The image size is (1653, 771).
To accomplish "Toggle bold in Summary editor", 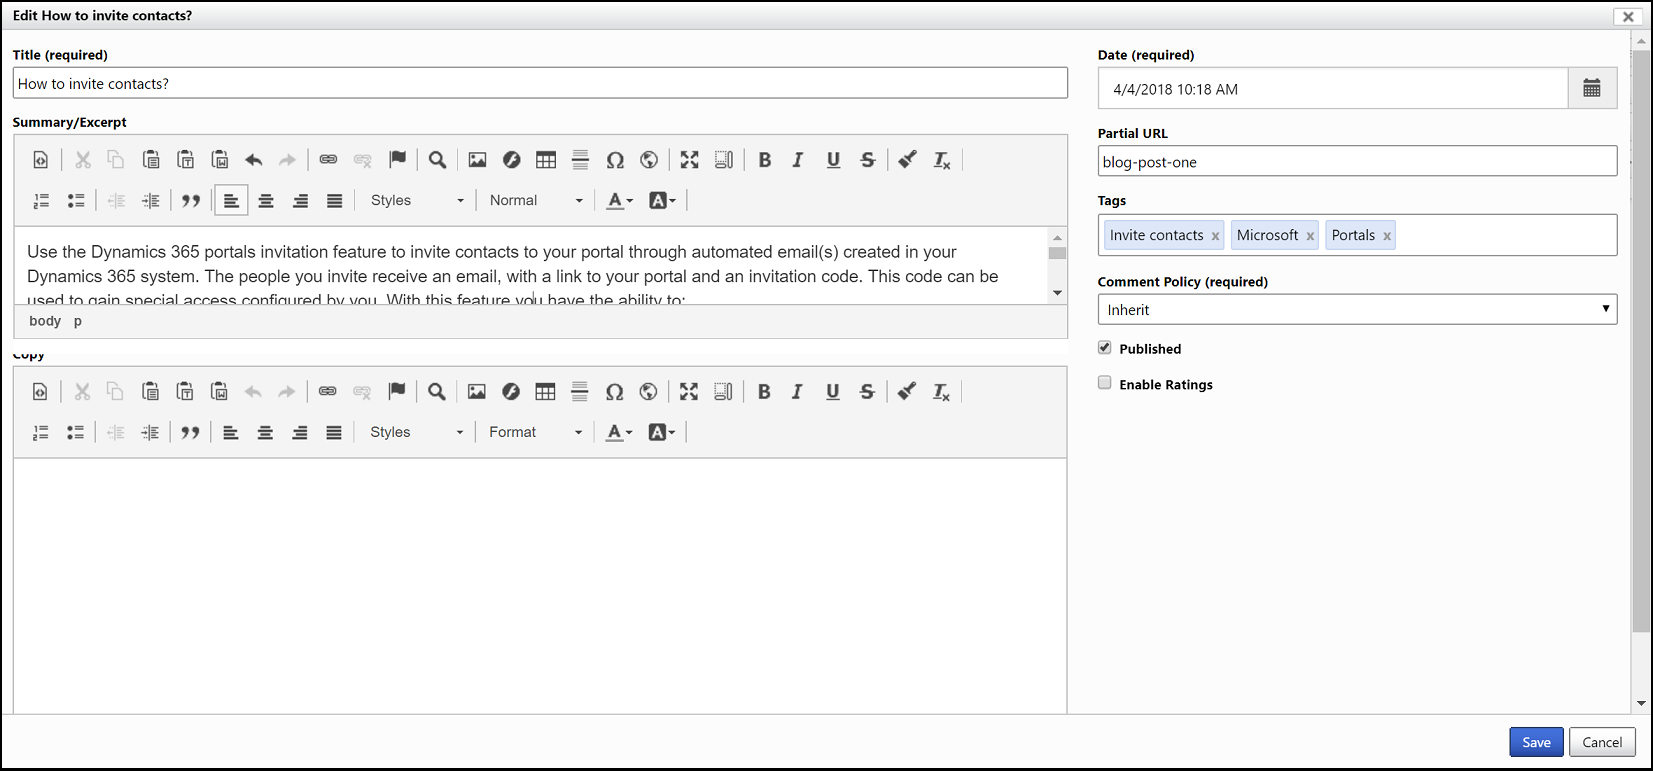I will (765, 160).
